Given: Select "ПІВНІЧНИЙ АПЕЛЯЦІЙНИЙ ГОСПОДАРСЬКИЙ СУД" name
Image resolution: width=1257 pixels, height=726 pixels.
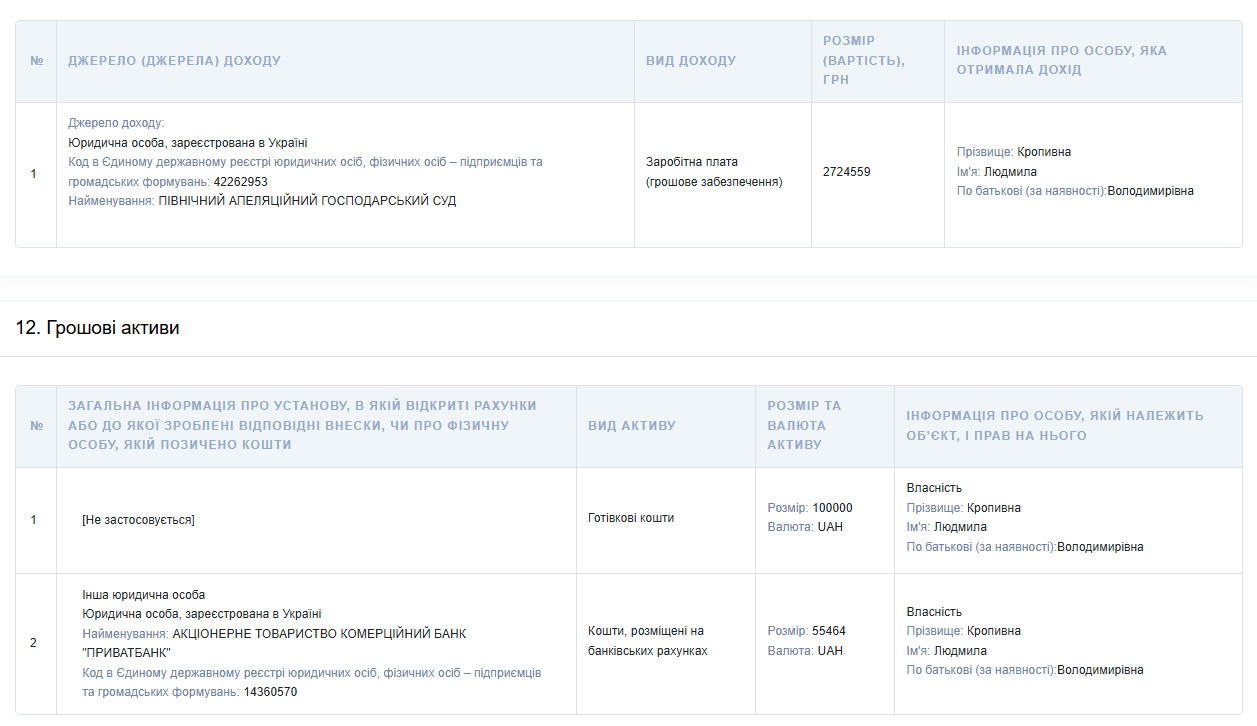Looking at the screenshot, I should click(307, 201).
